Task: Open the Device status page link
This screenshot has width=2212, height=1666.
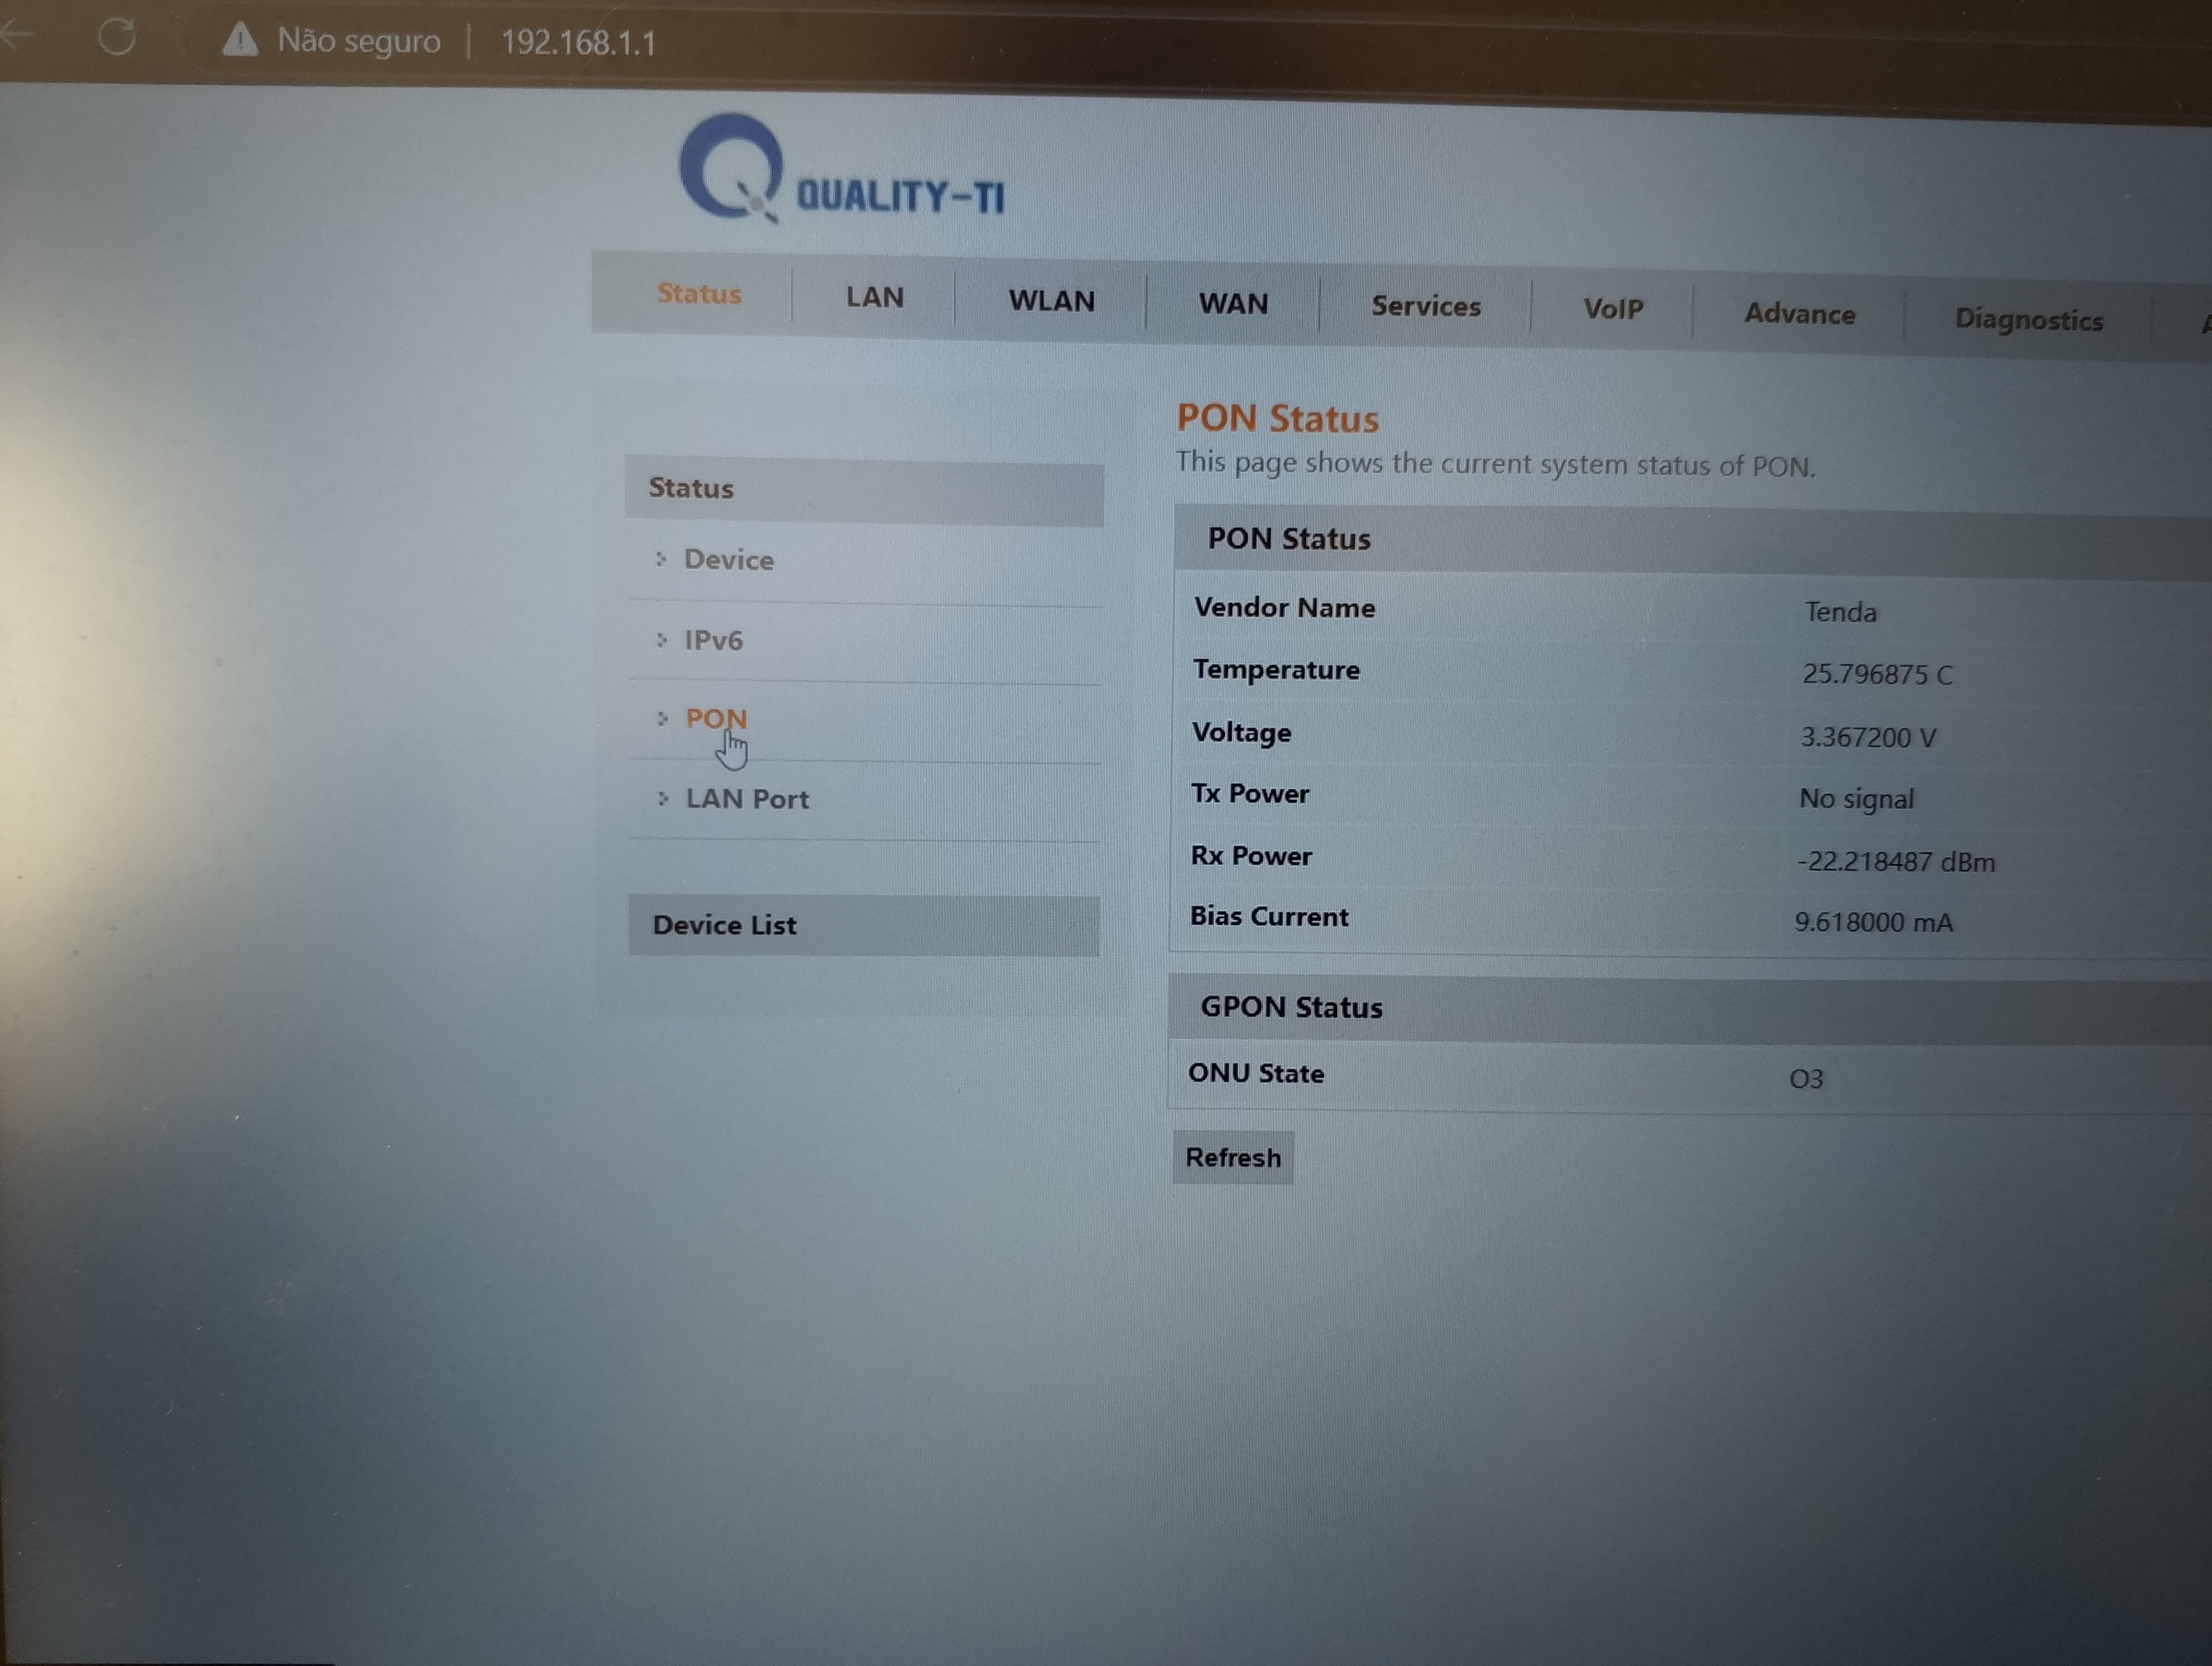Action: pyautogui.click(x=728, y=560)
